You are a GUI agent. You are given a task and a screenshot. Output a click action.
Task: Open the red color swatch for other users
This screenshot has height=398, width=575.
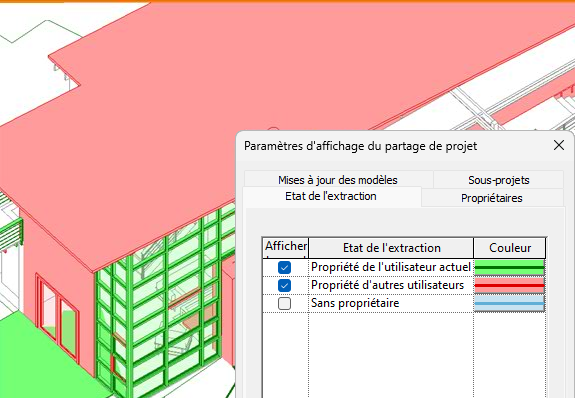(x=509, y=285)
